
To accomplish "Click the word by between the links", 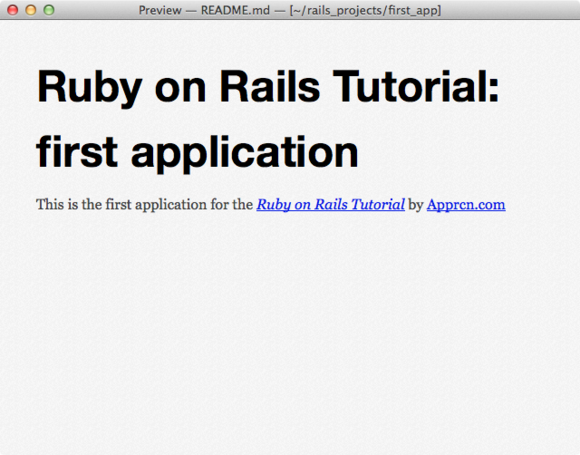I will [415, 205].
